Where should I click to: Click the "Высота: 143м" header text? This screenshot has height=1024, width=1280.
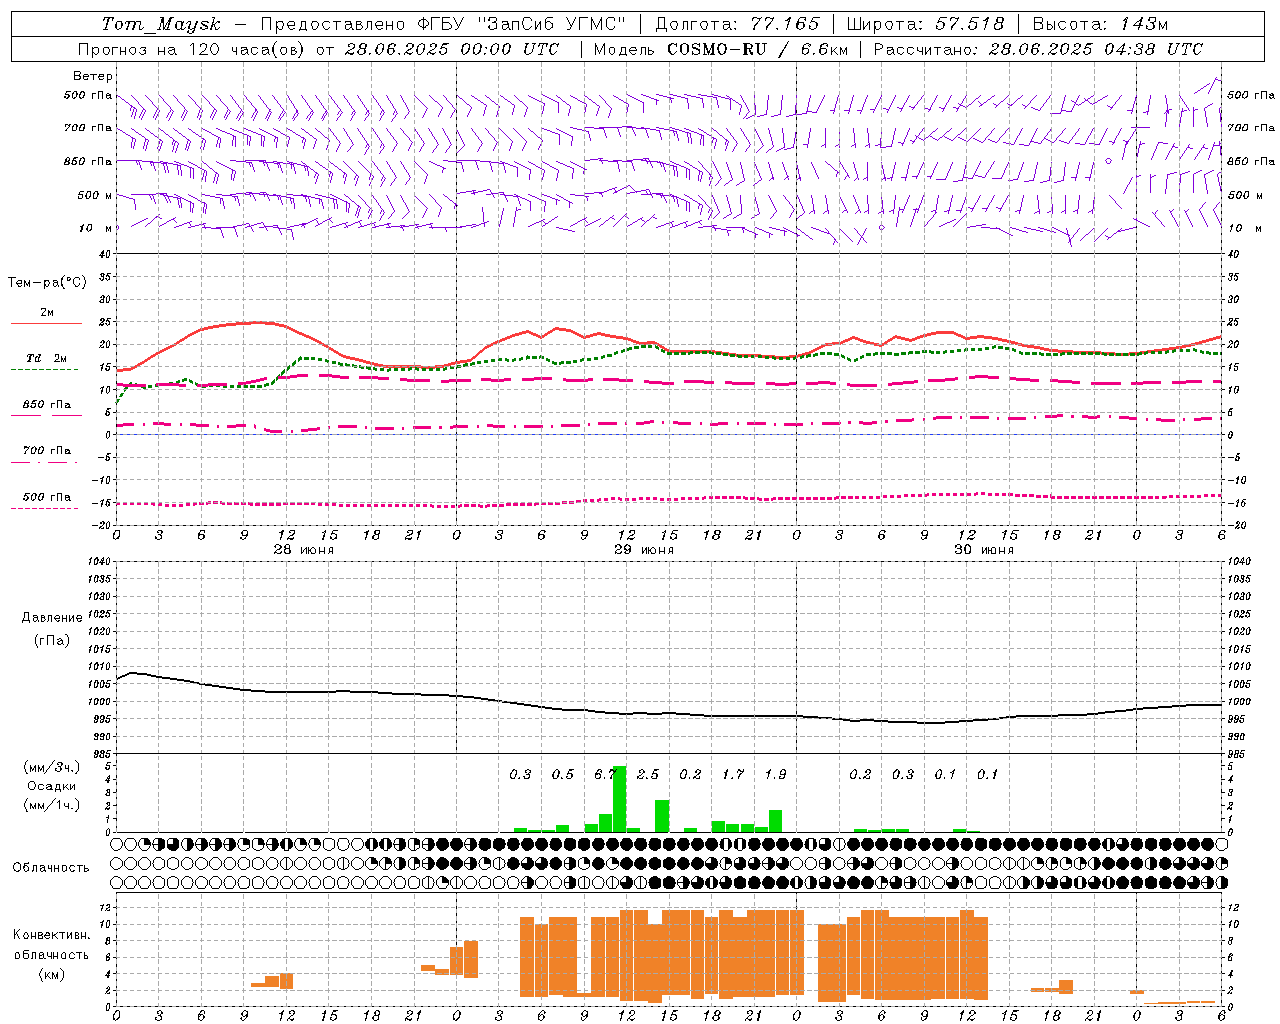[x=1100, y=24]
